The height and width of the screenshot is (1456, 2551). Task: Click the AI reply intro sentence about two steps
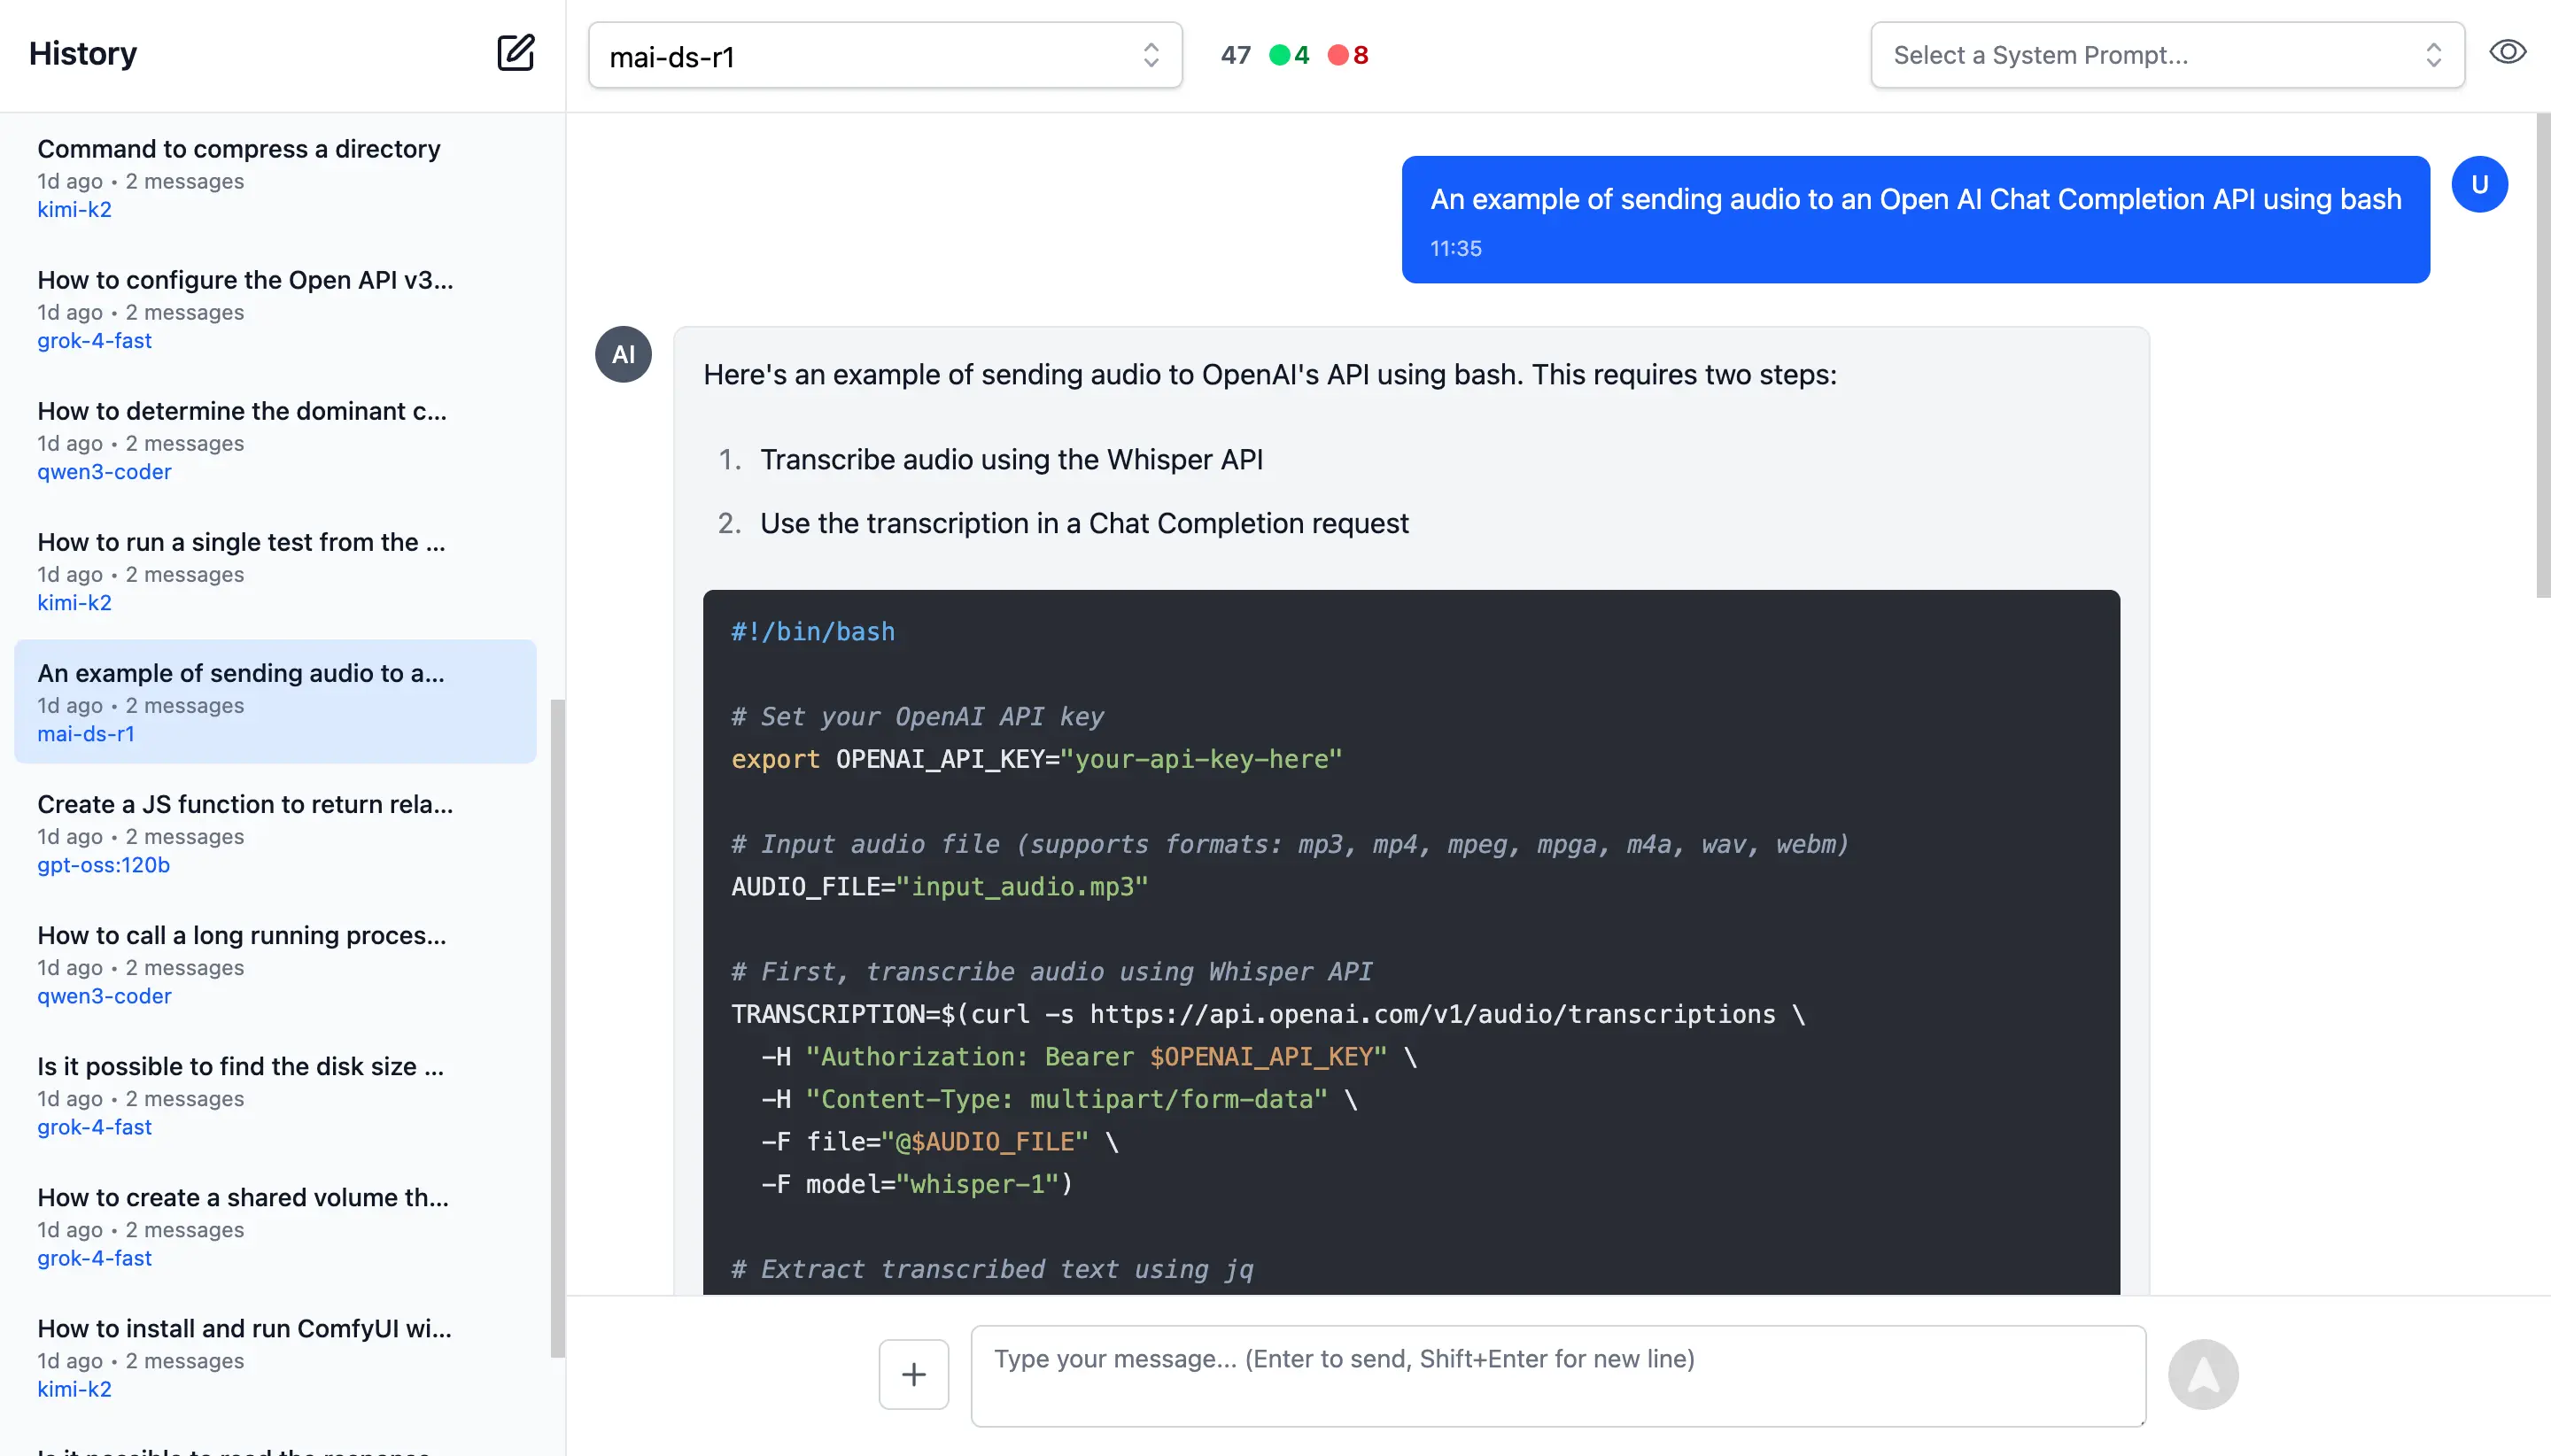point(1270,374)
